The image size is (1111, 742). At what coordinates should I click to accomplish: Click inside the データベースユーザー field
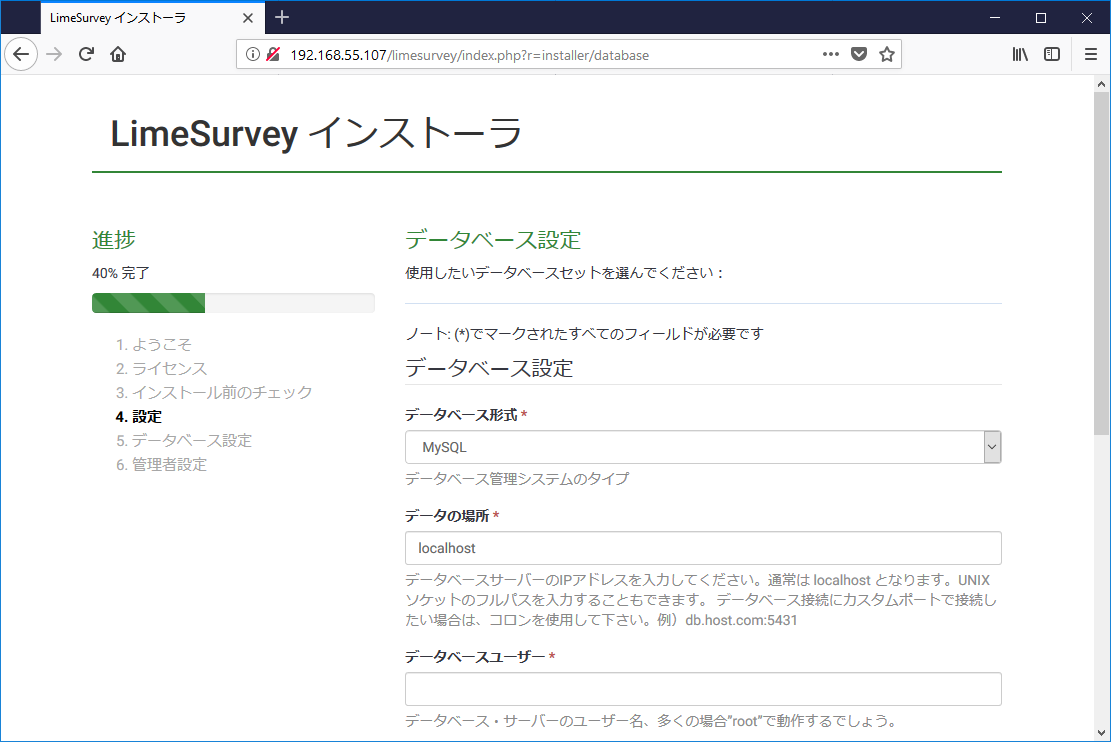pyautogui.click(x=700, y=689)
